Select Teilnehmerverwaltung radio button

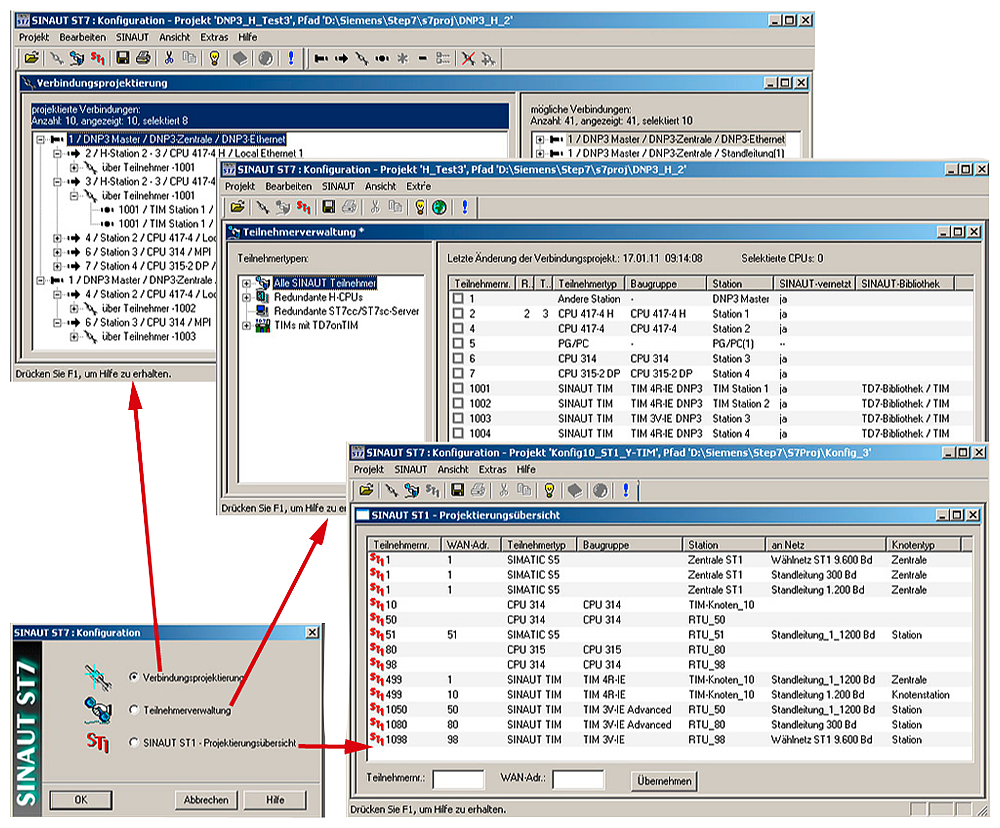coord(133,709)
